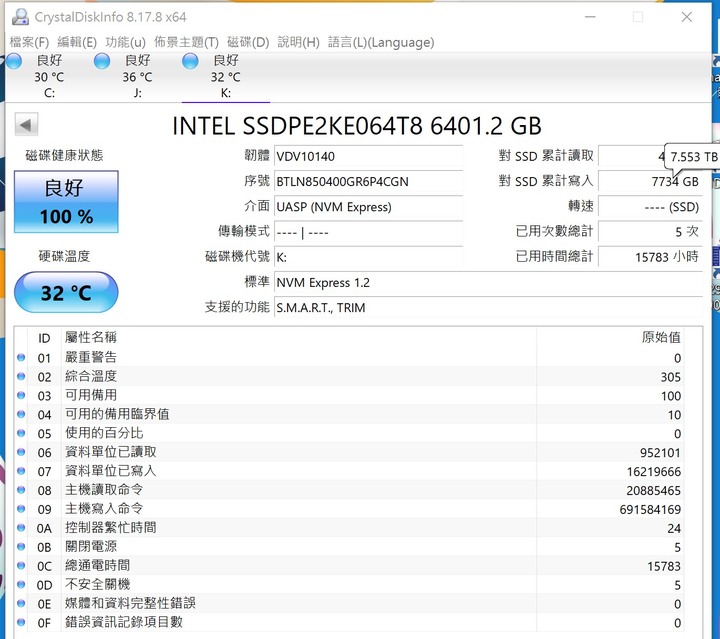Click the blue status orb for drive J:

102,61
